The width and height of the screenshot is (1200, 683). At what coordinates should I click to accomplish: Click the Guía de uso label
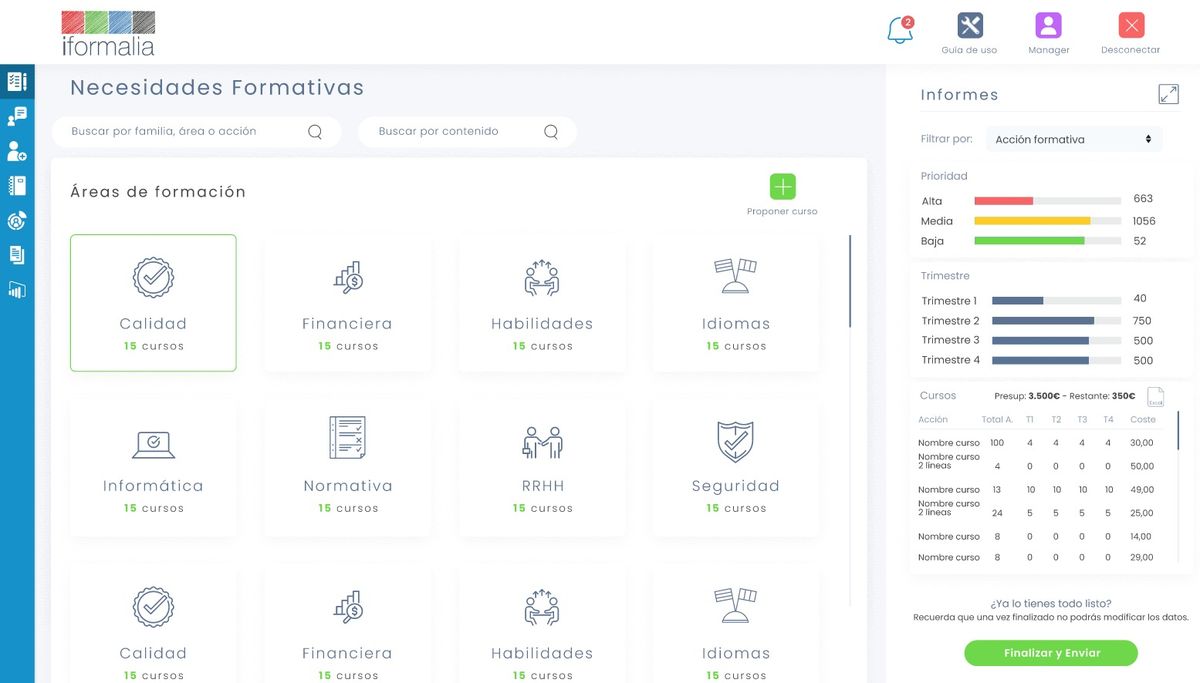969,50
